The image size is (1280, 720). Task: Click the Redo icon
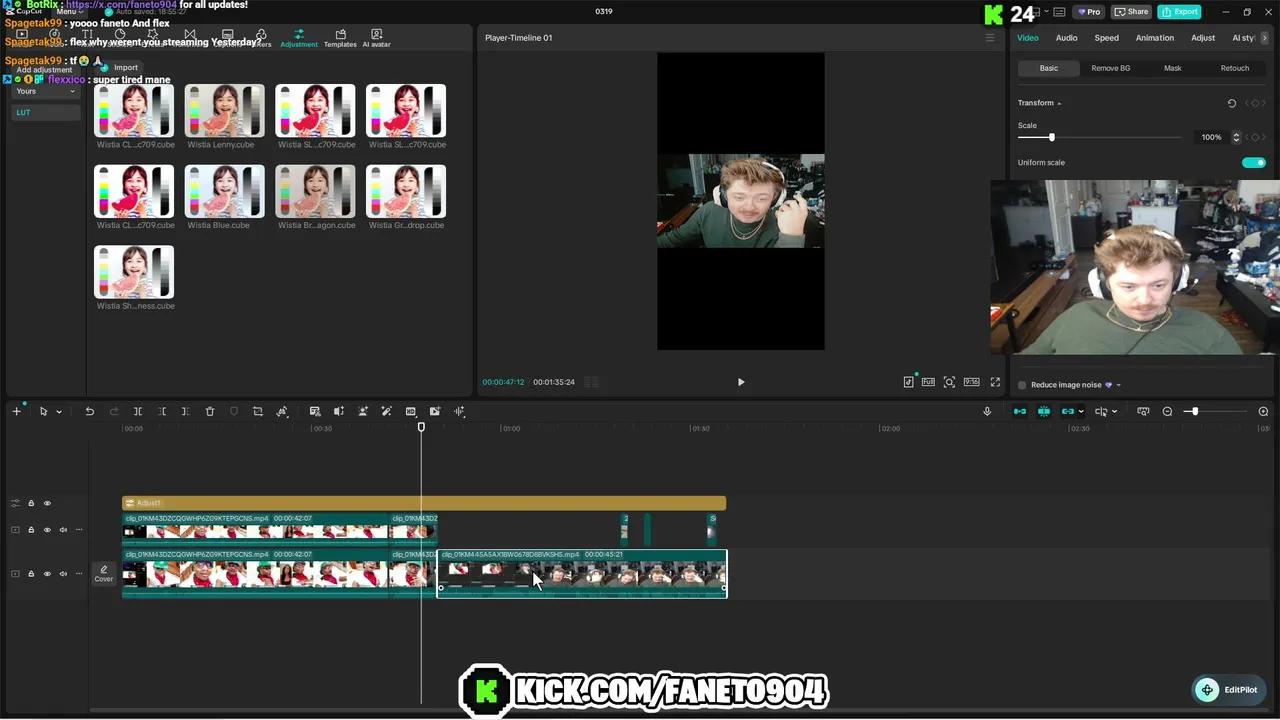pos(113,411)
